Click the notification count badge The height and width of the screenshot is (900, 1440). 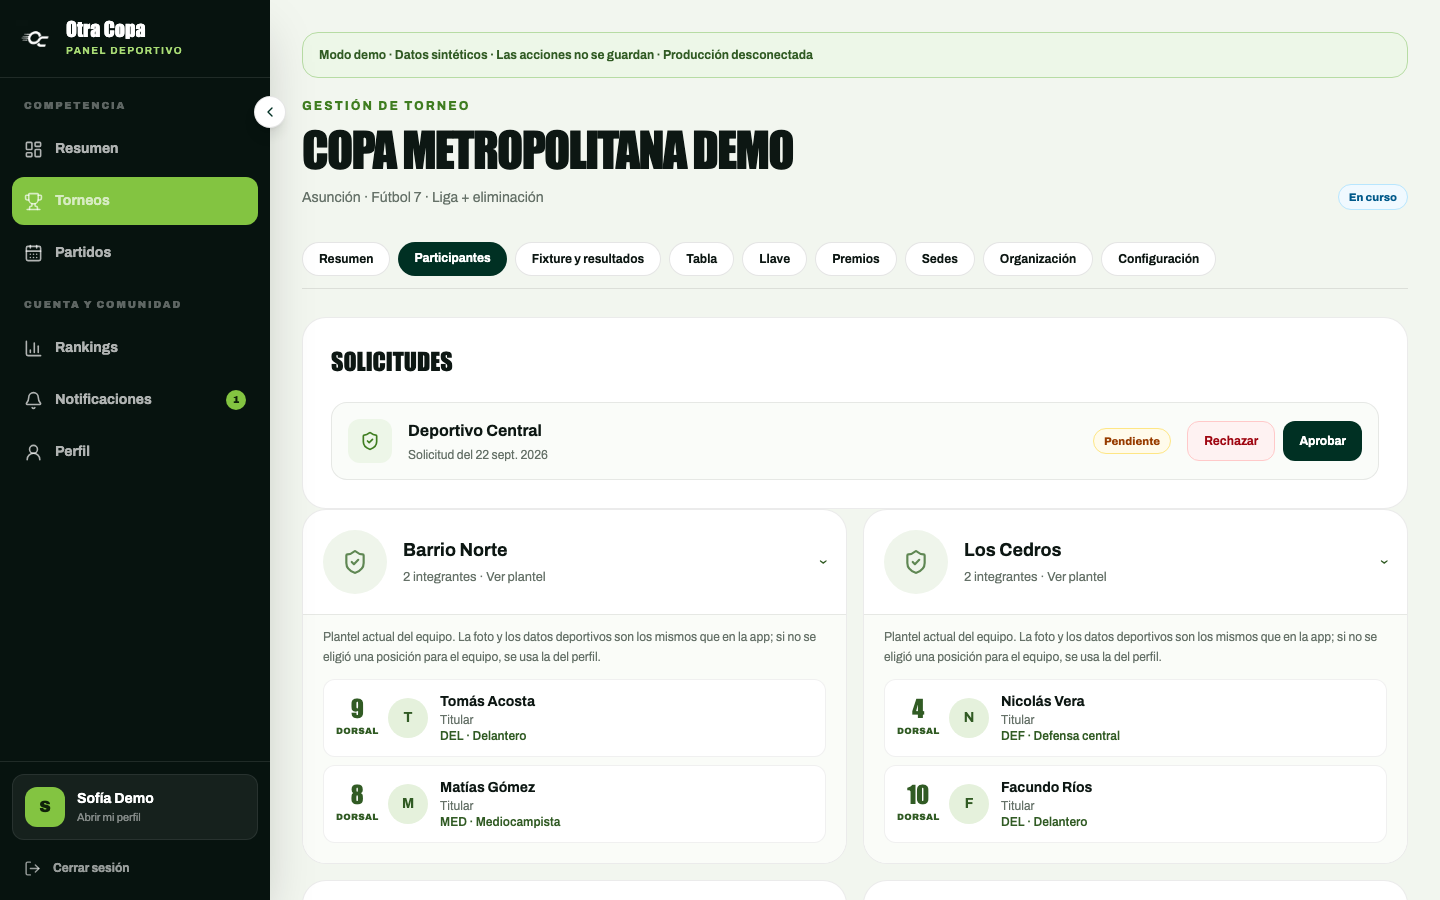236,400
